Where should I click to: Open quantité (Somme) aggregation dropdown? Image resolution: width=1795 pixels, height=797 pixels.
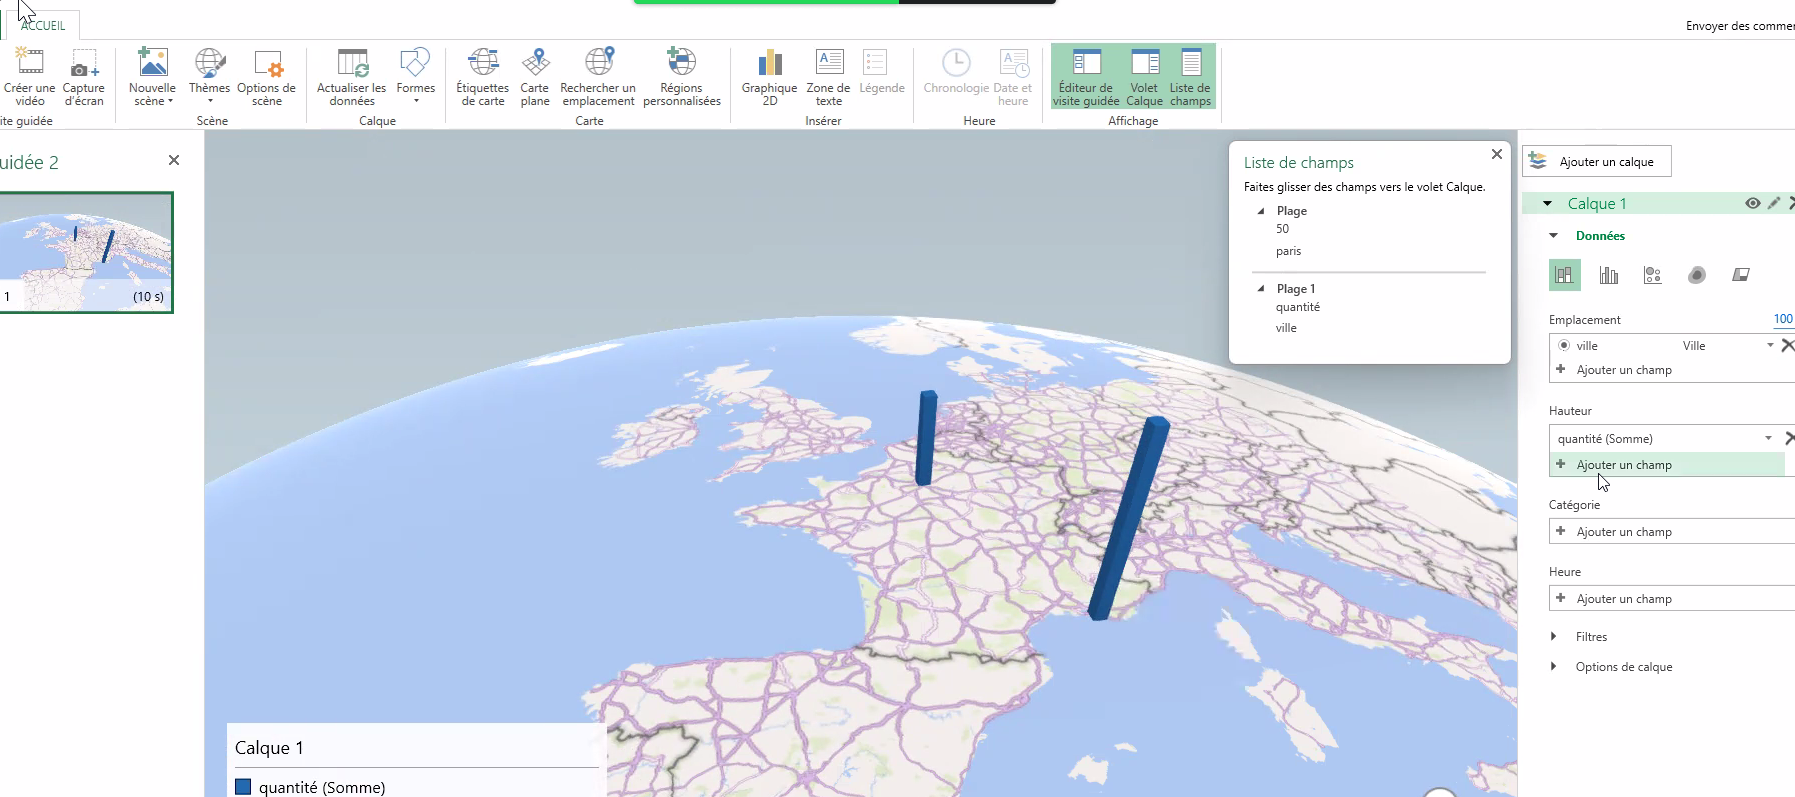point(1769,438)
